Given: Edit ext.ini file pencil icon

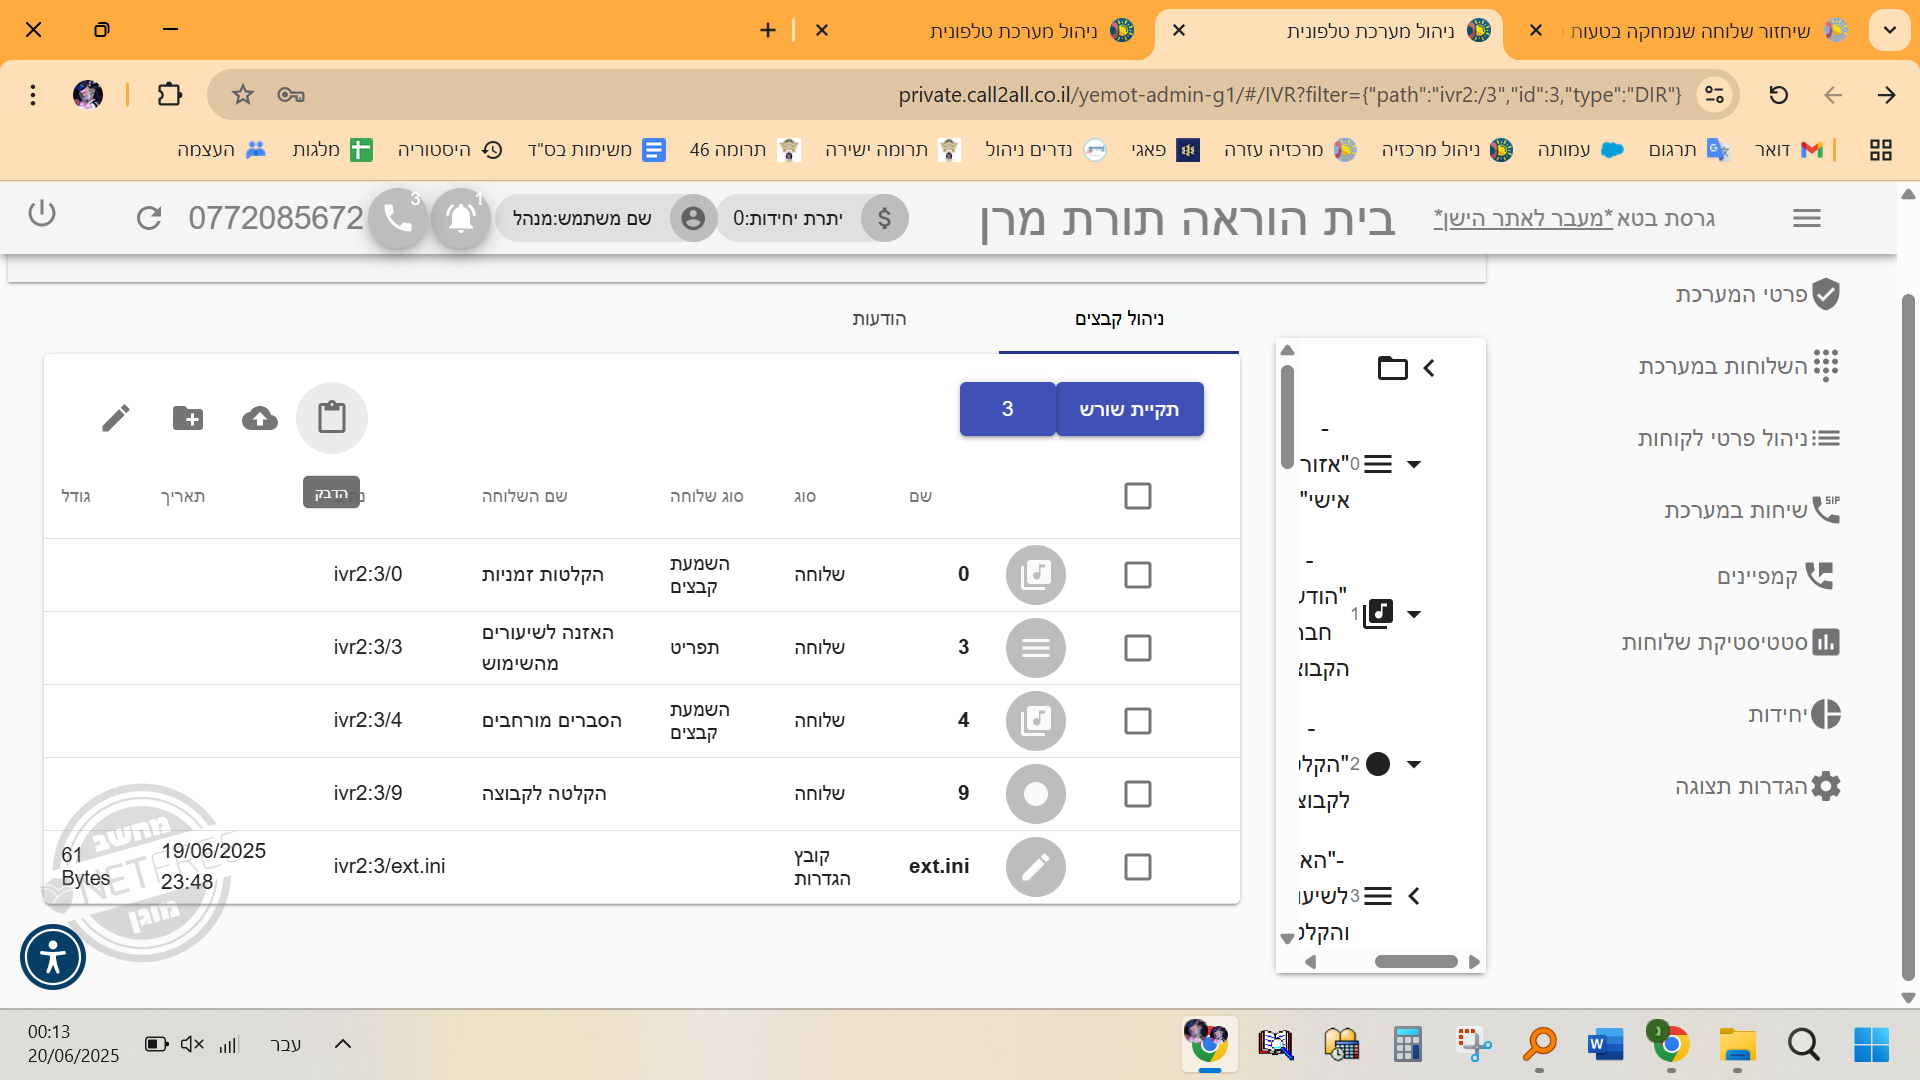Looking at the screenshot, I should pyautogui.click(x=1035, y=866).
